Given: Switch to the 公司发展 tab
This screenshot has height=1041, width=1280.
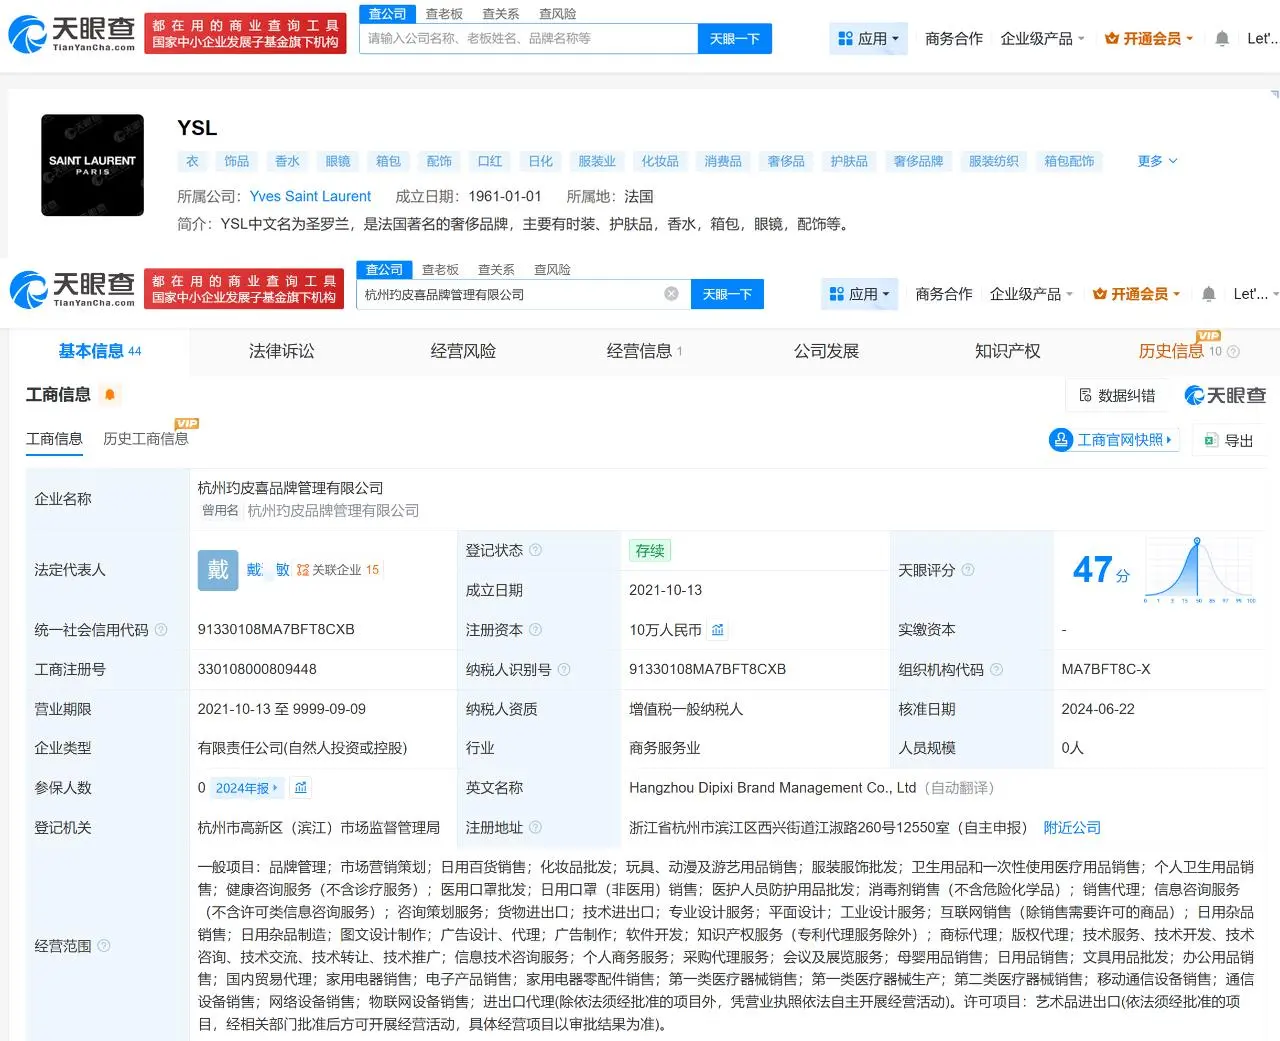Looking at the screenshot, I should coord(826,351).
